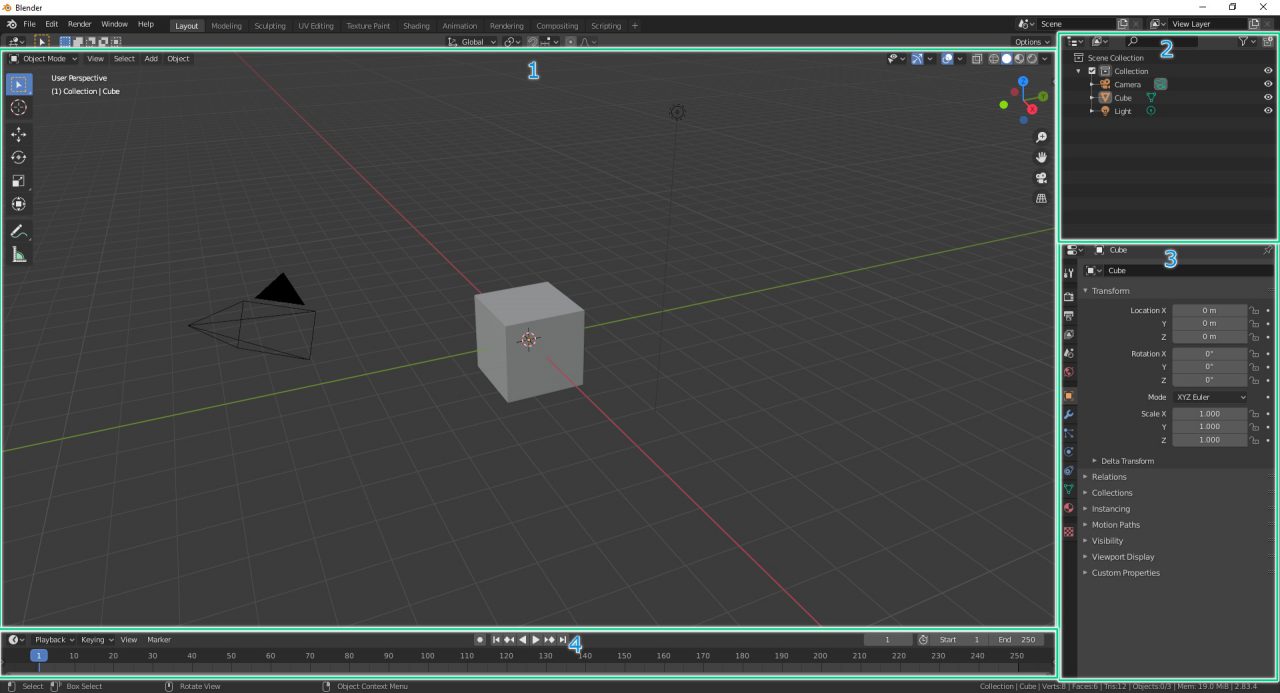Jump to end frame with the timeline button
The image size is (1280, 693).
(x=562, y=639)
